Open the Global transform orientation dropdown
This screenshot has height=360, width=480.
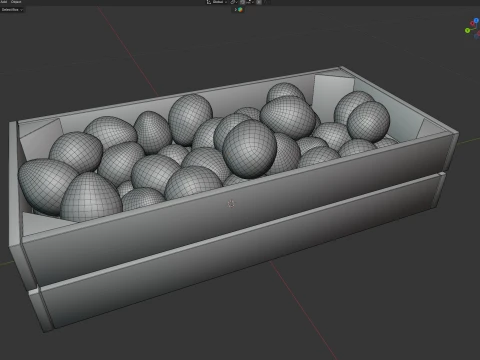click(x=219, y=2)
